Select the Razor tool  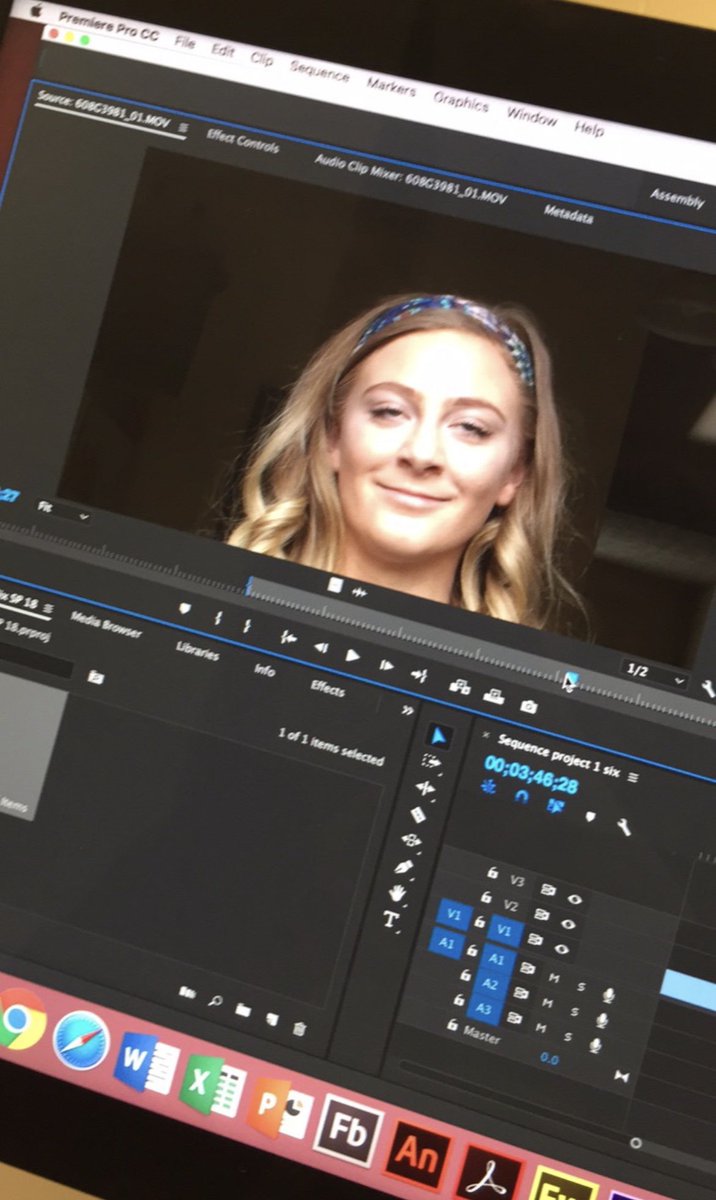pos(419,814)
